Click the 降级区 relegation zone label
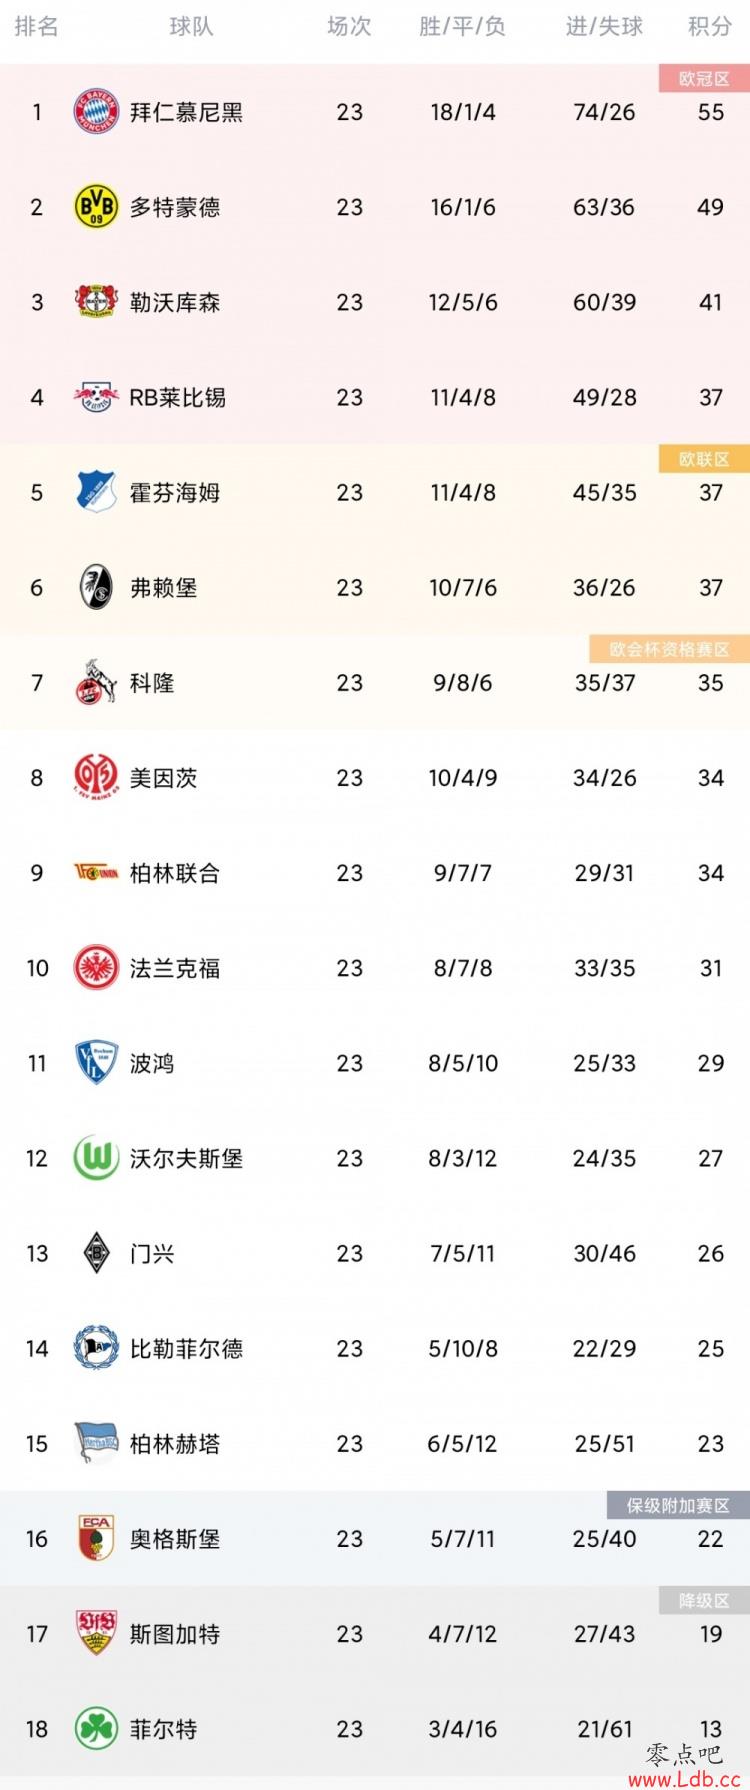This screenshot has width=750, height=1790. (704, 1601)
